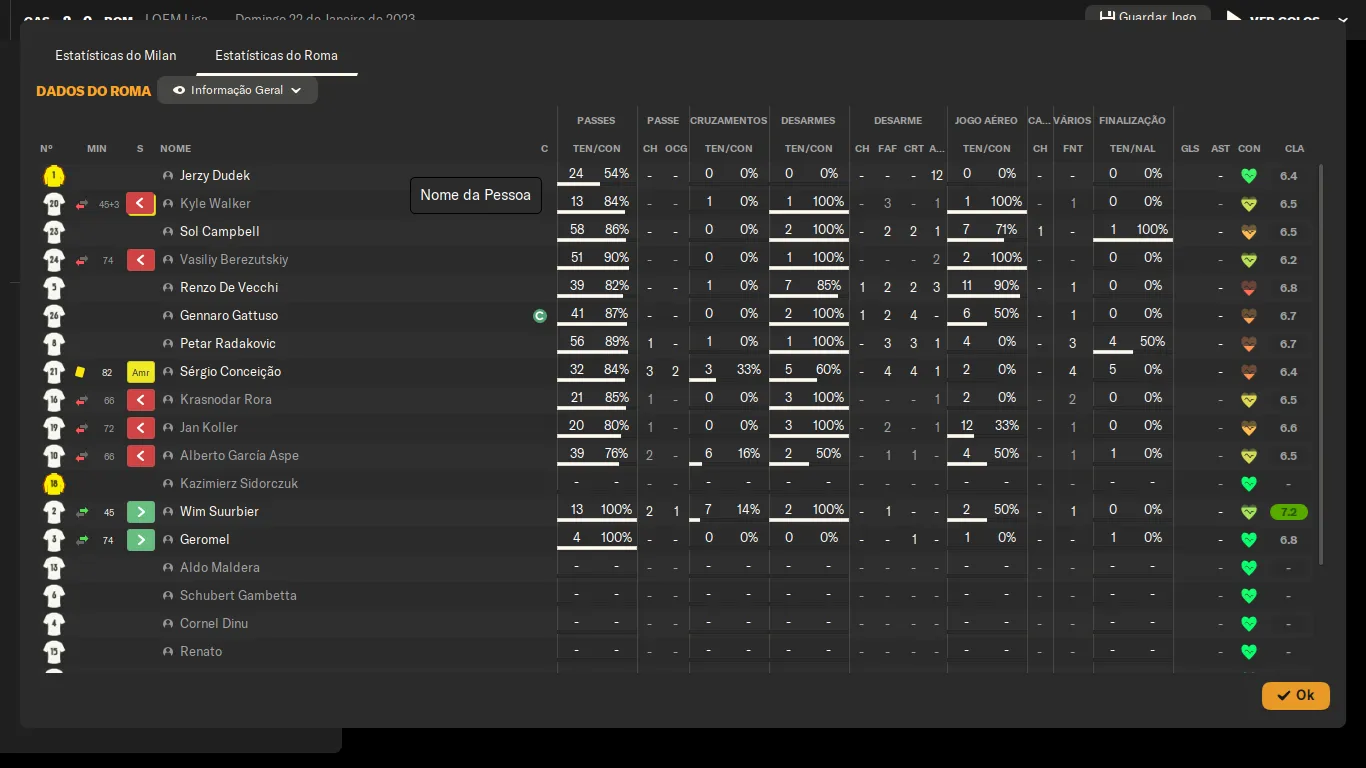Screen dimensions: 1366x768
Task: Open the Informação Geral view dropdown
Action: pos(238,90)
